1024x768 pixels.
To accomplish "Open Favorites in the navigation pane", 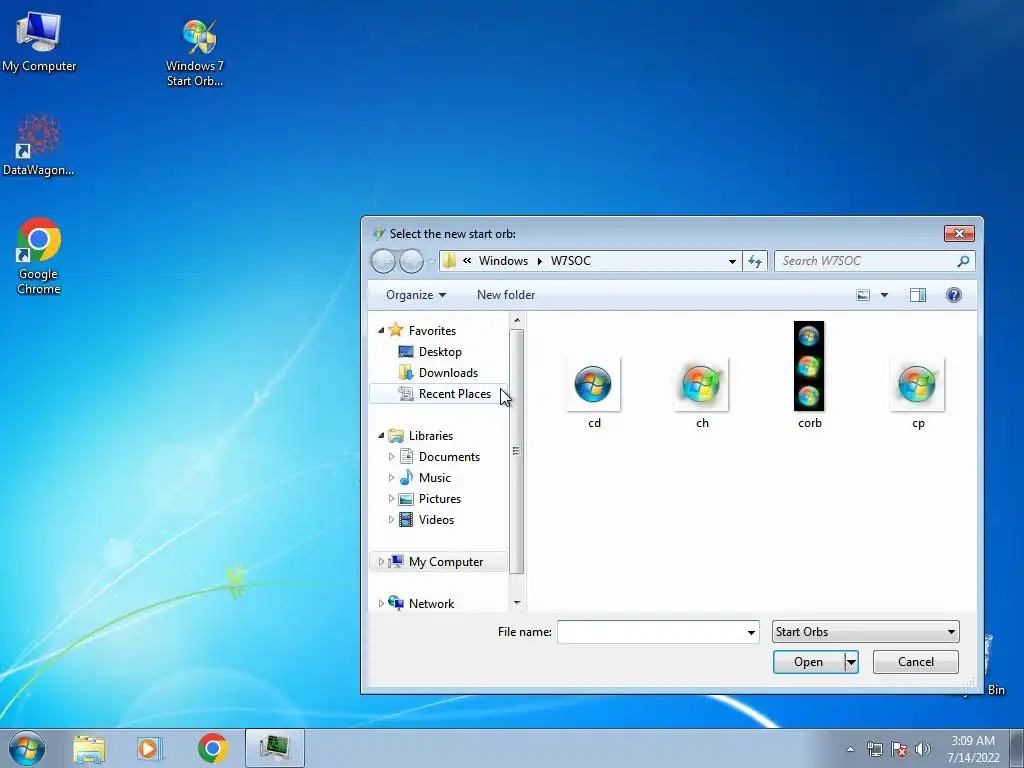I will point(432,330).
